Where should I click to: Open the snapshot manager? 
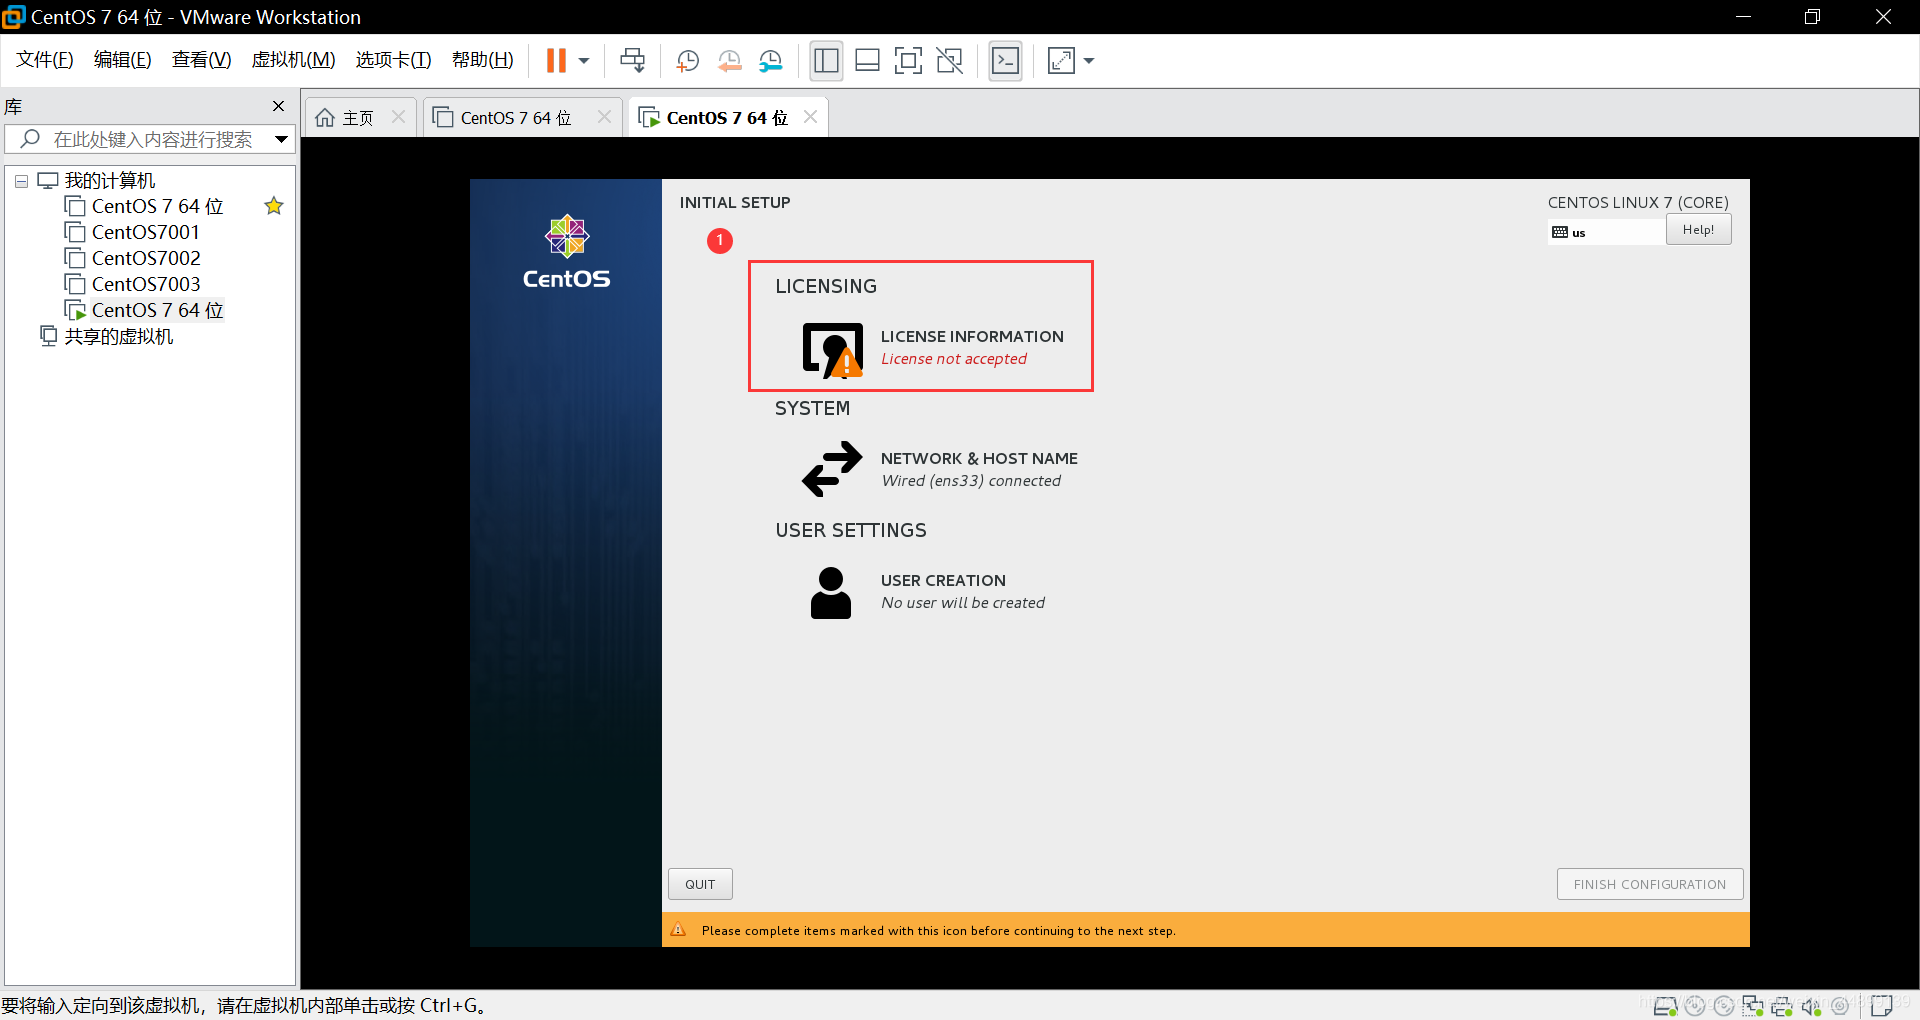[770, 61]
